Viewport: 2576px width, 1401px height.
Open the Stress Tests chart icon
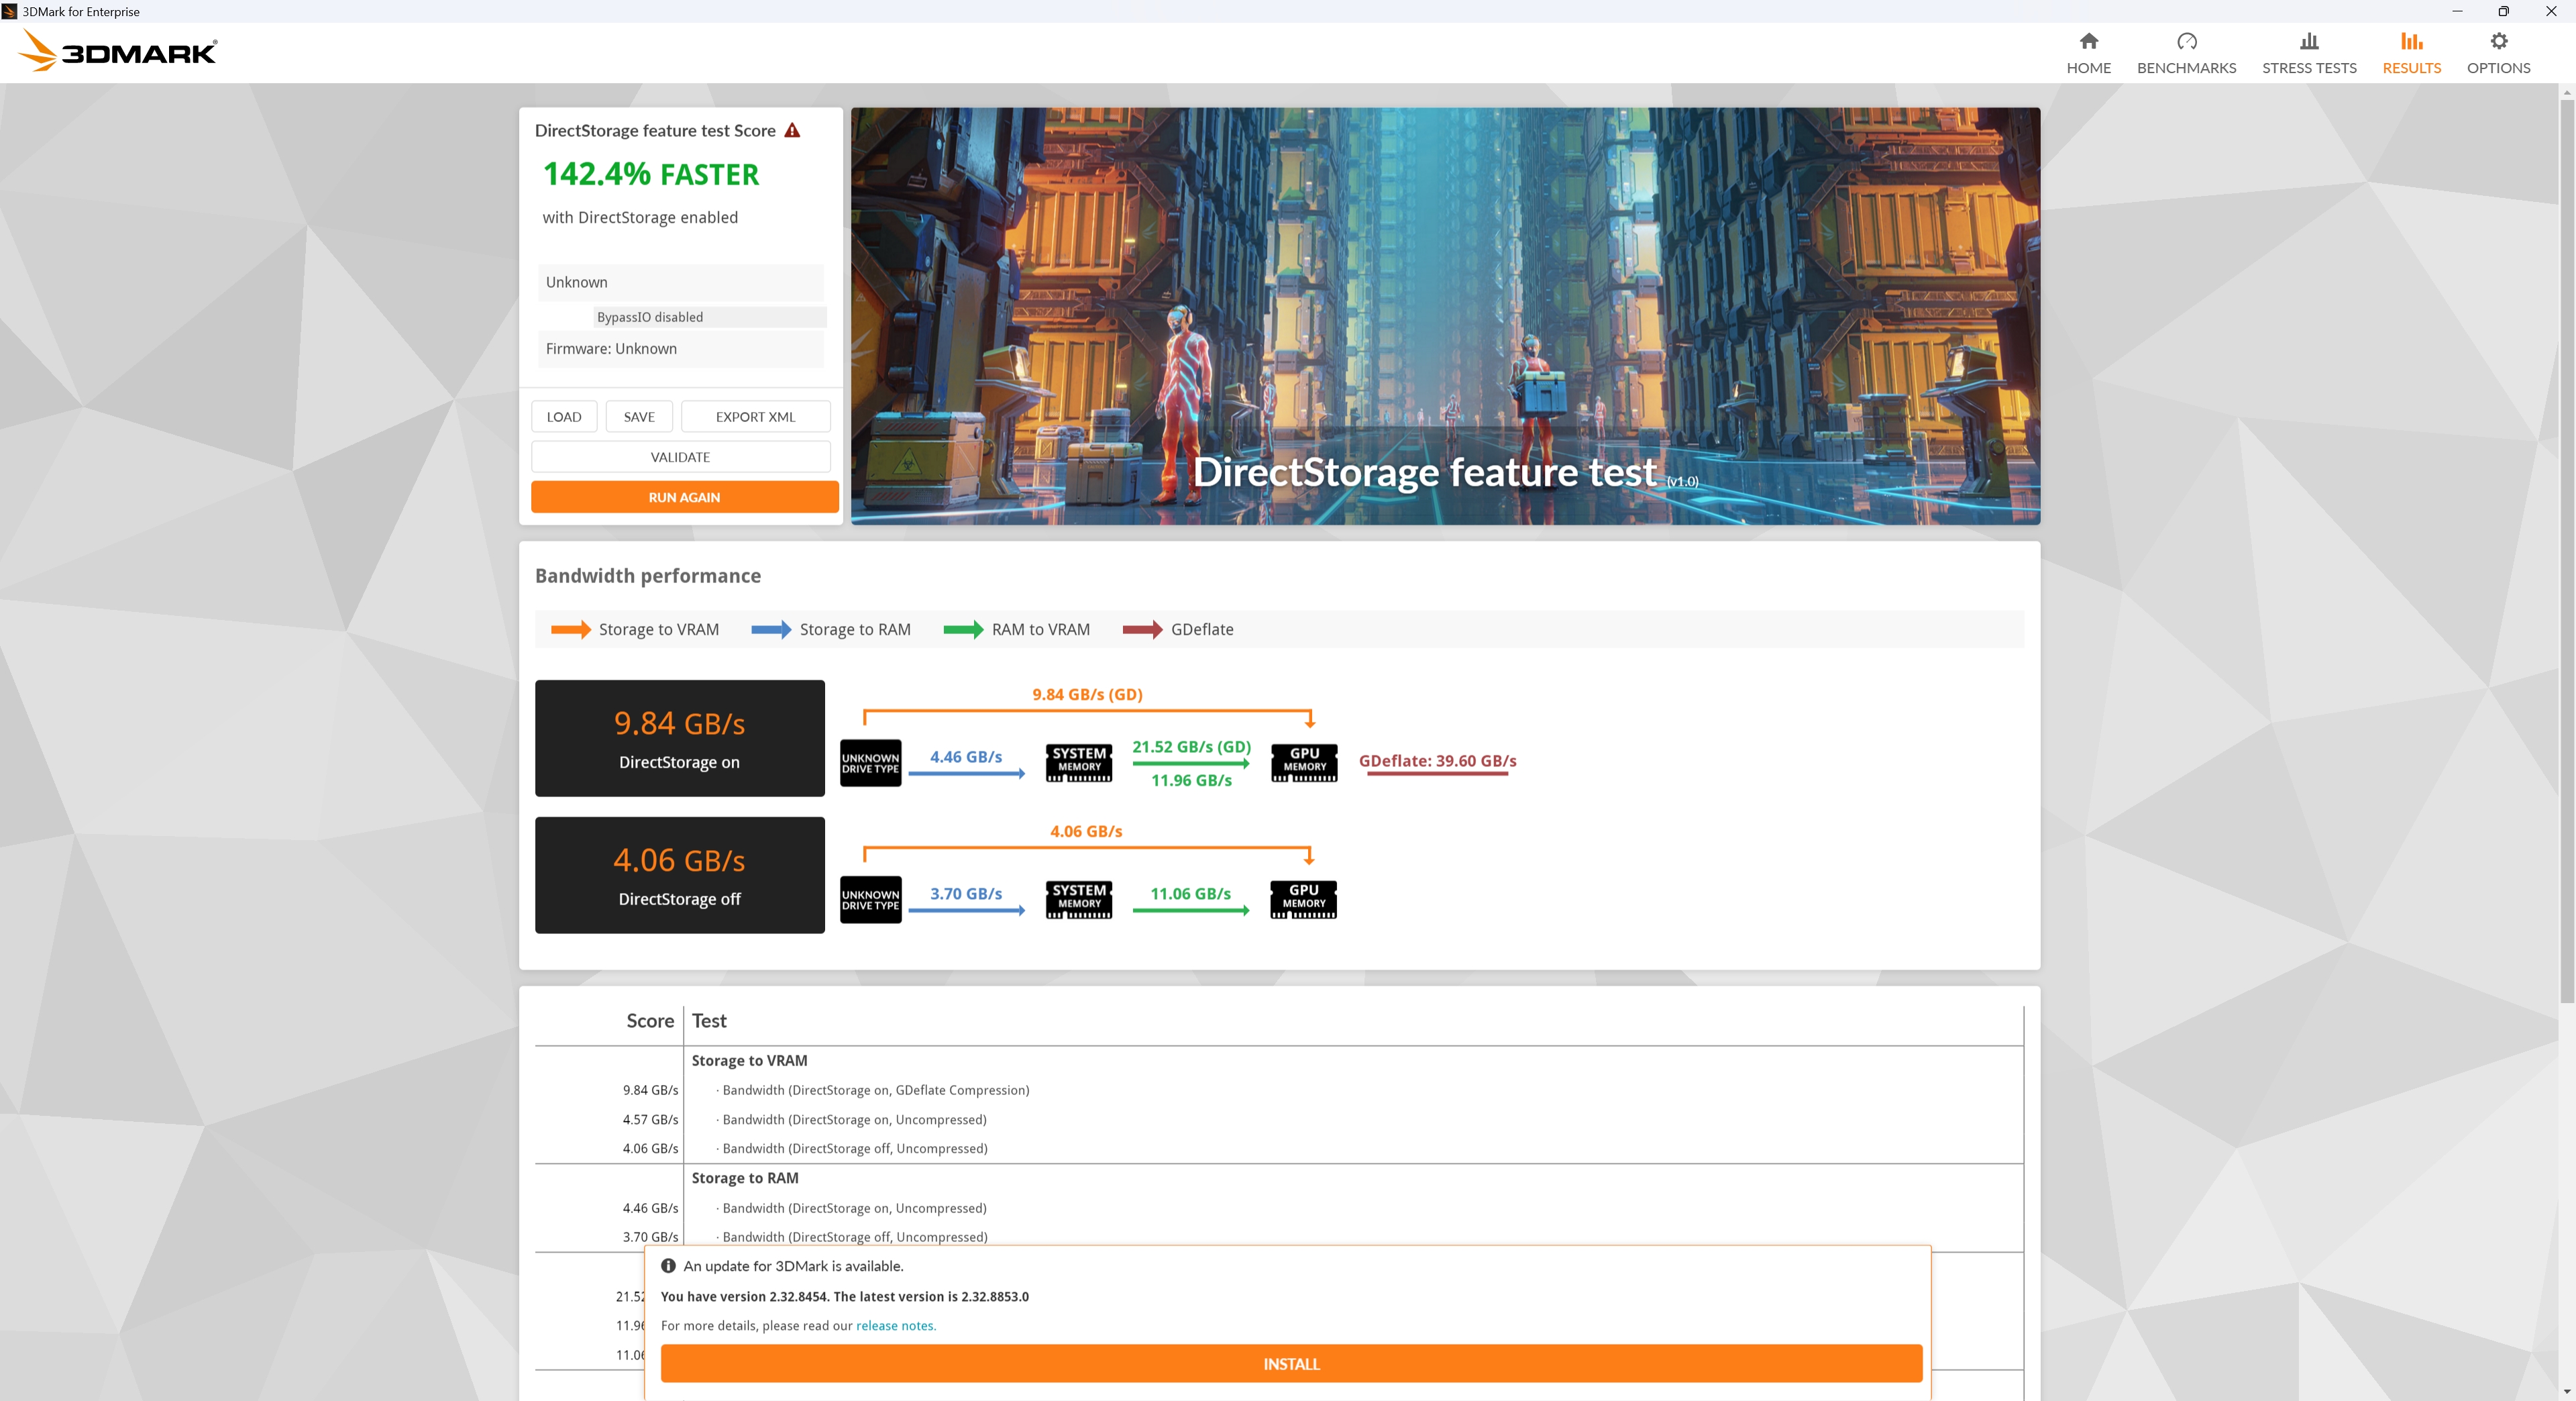pyautogui.click(x=2308, y=42)
